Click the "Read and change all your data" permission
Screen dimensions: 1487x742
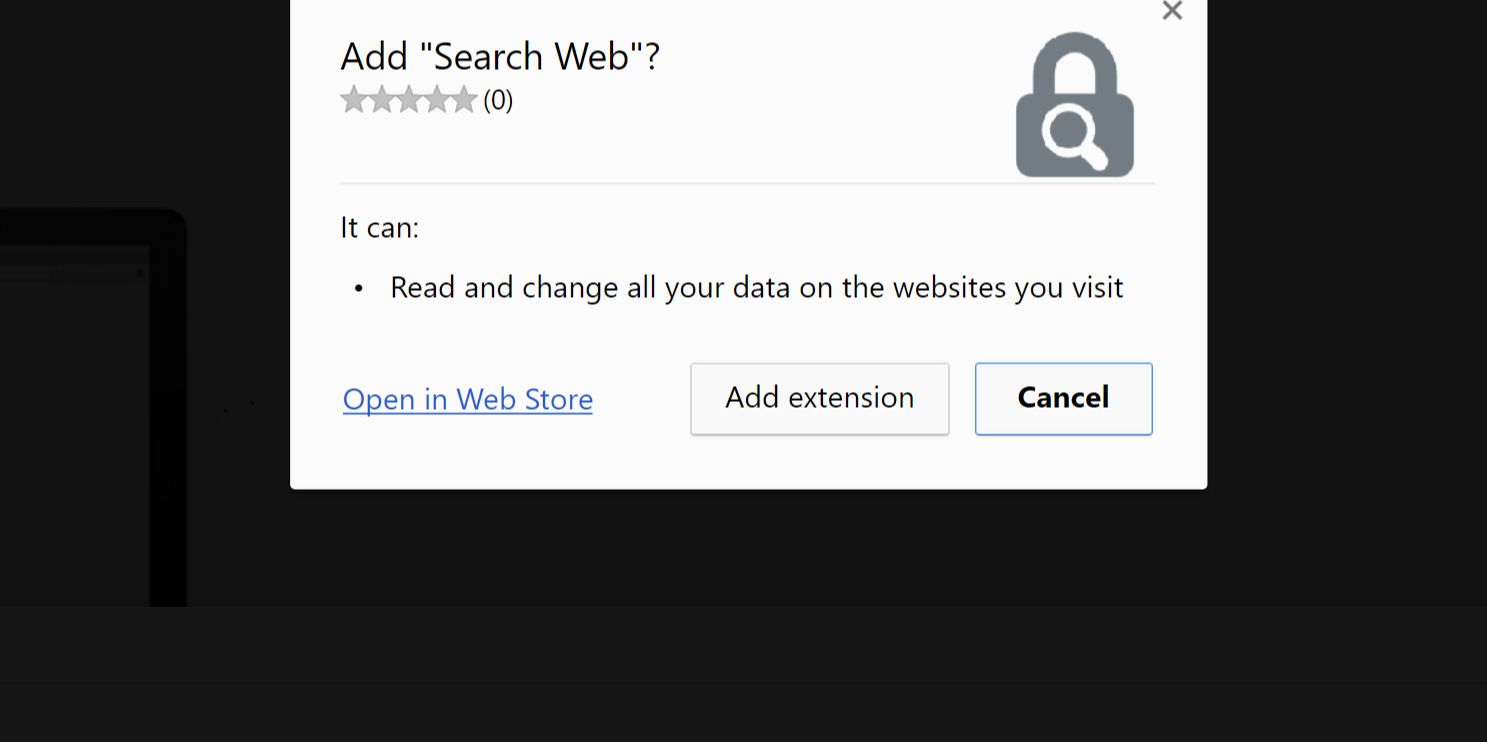click(756, 288)
